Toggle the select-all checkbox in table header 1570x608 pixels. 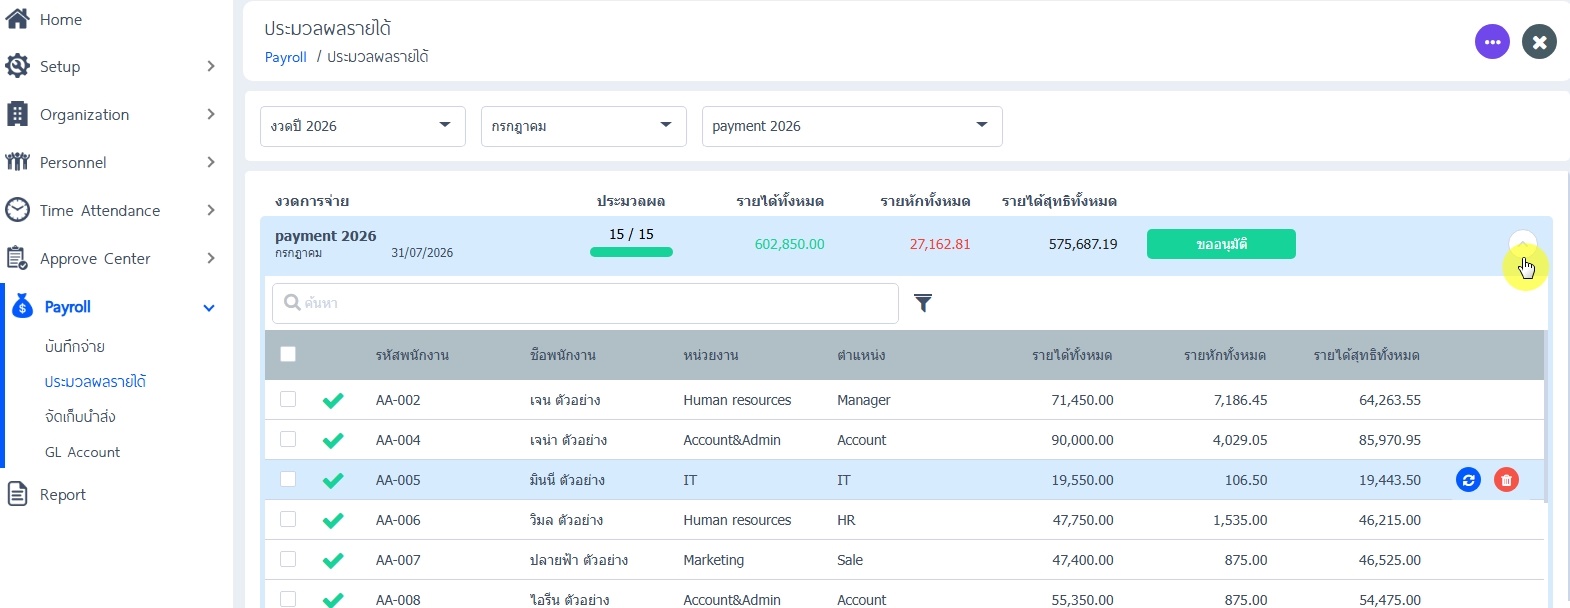coord(288,354)
